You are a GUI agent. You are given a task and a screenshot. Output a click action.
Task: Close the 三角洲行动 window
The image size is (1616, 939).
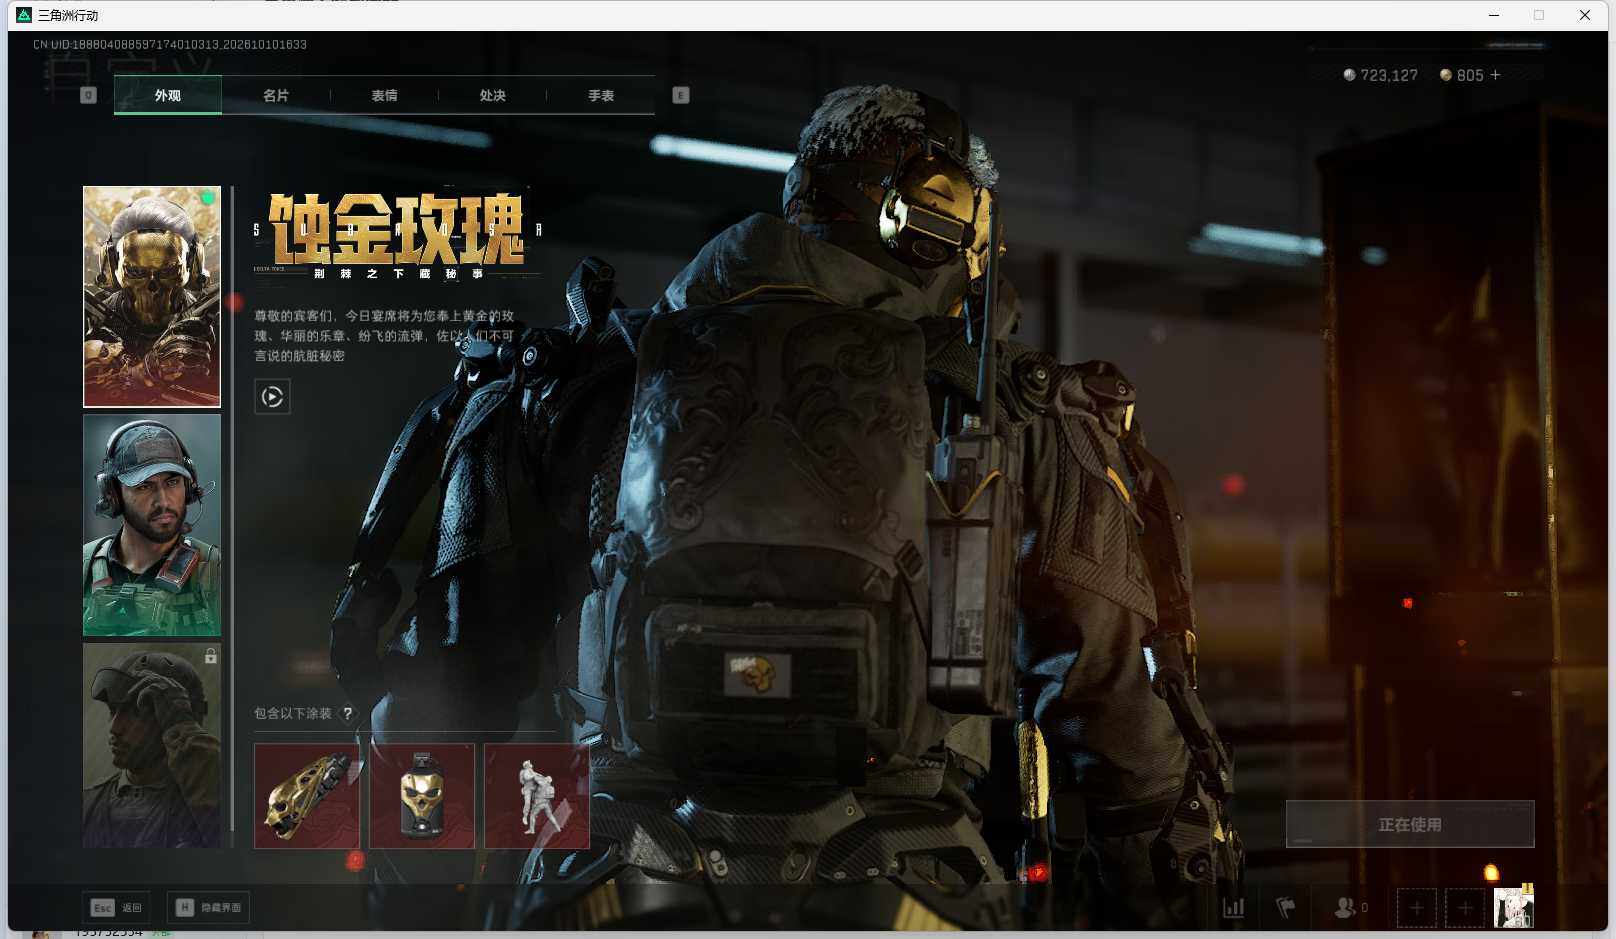(x=1585, y=15)
